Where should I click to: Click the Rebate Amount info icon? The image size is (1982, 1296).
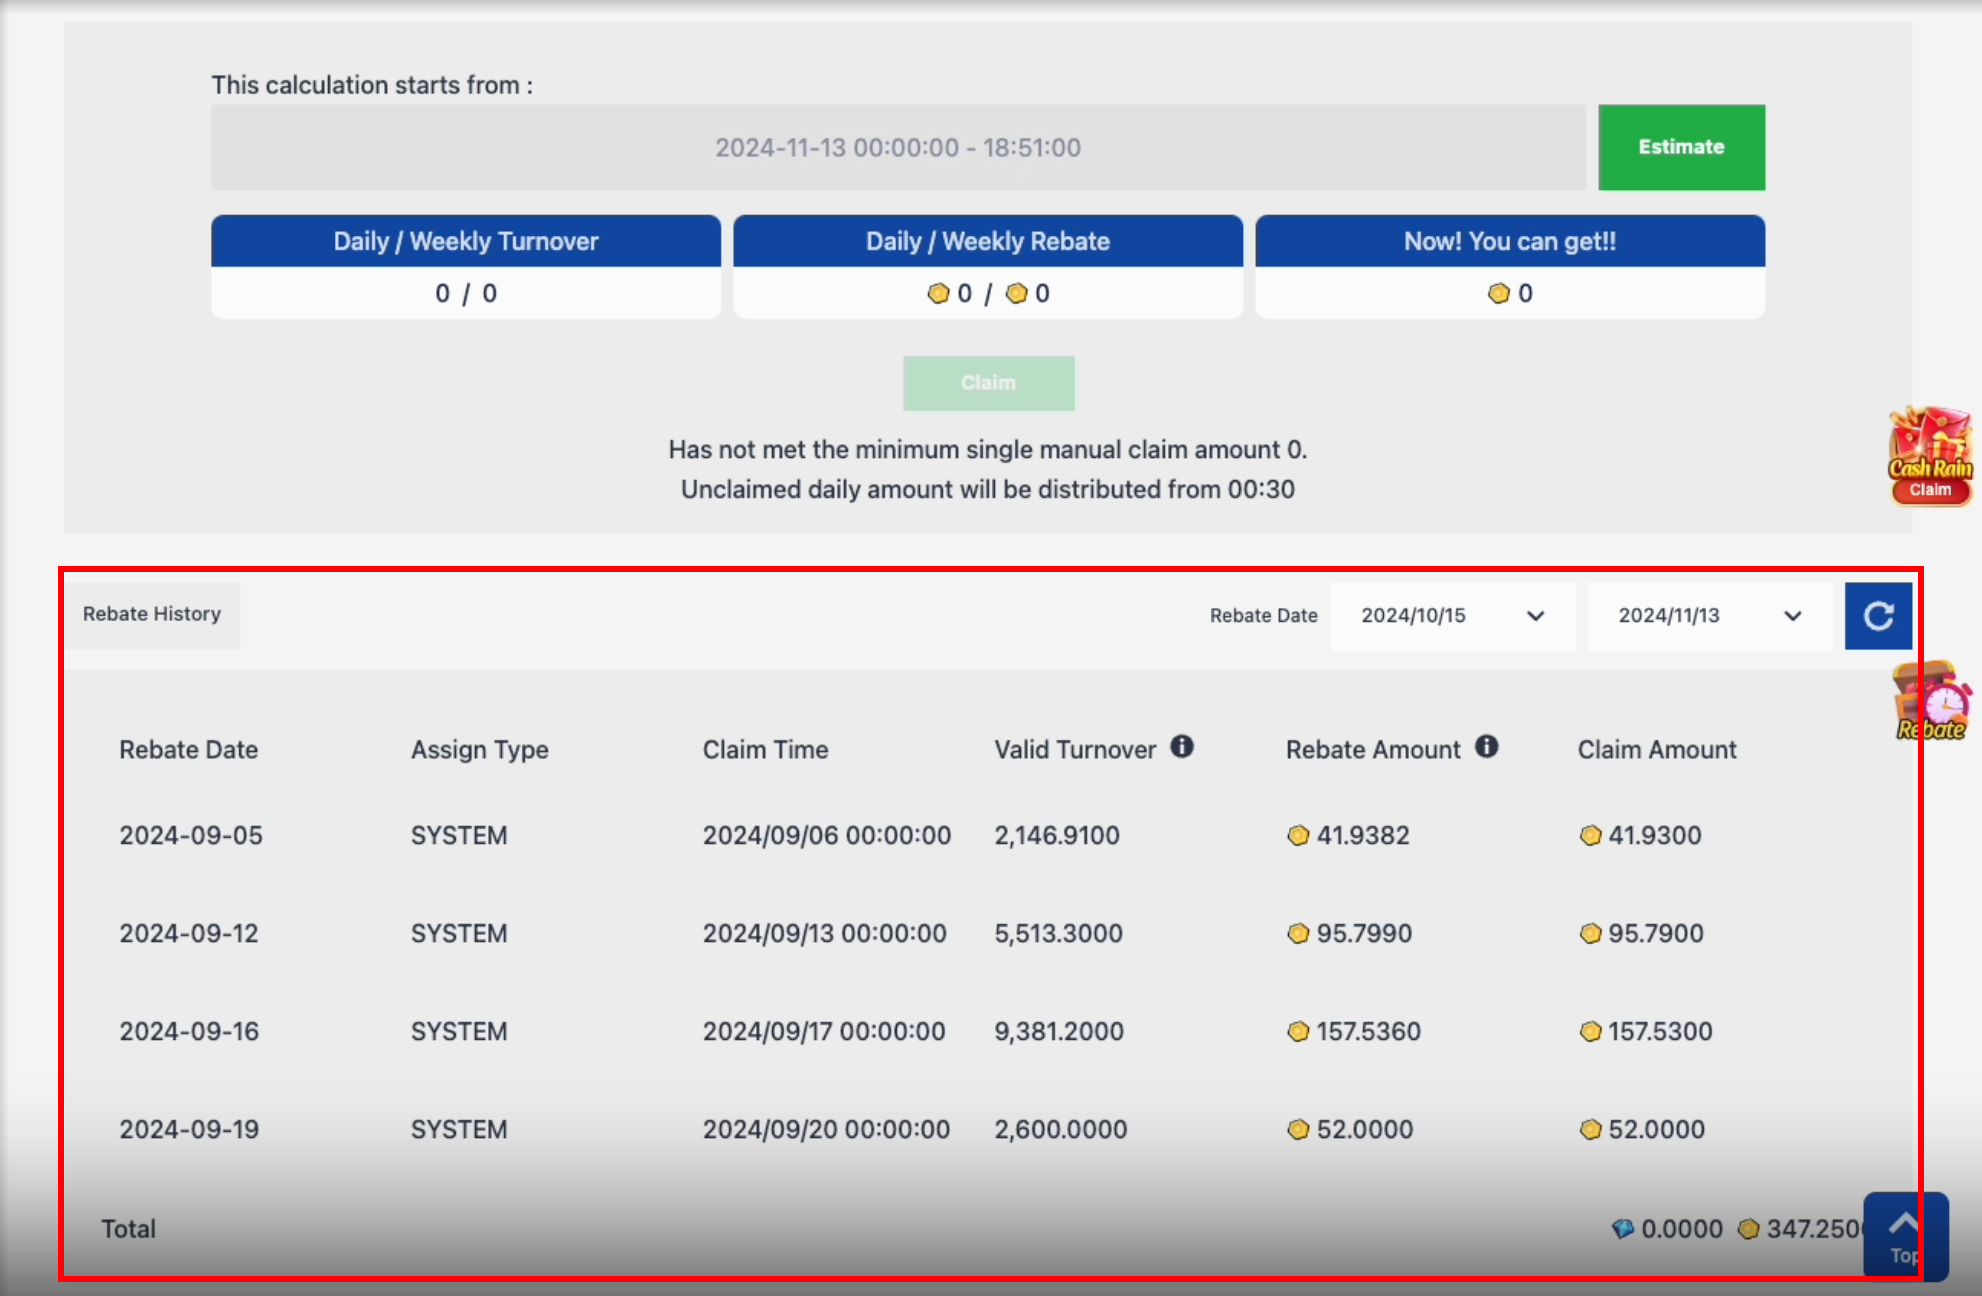pos(1487,747)
